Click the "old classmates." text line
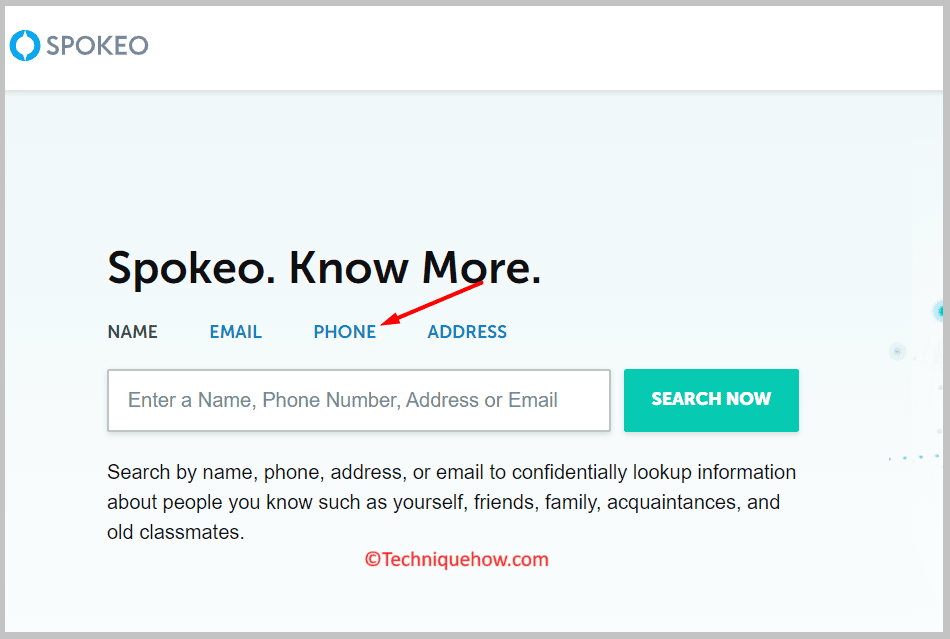Image resolution: width=950 pixels, height=639 pixels. click(x=176, y=532)
